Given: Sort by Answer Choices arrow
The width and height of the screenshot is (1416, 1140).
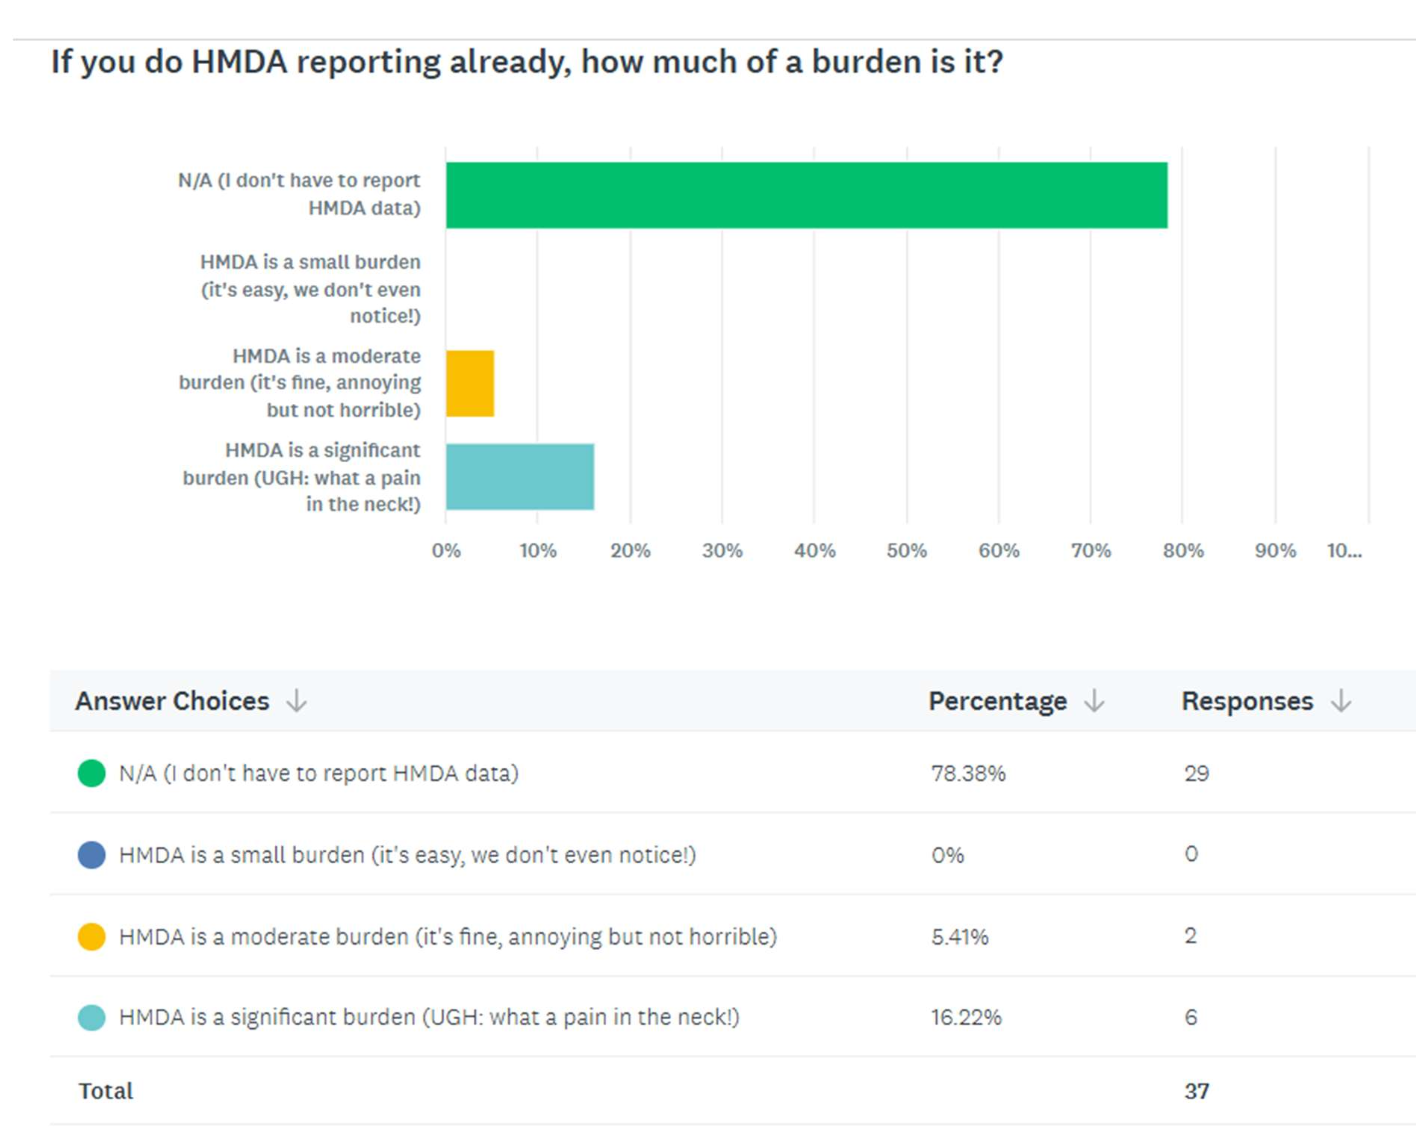Looking at the screenshot, I should (296, 701).
